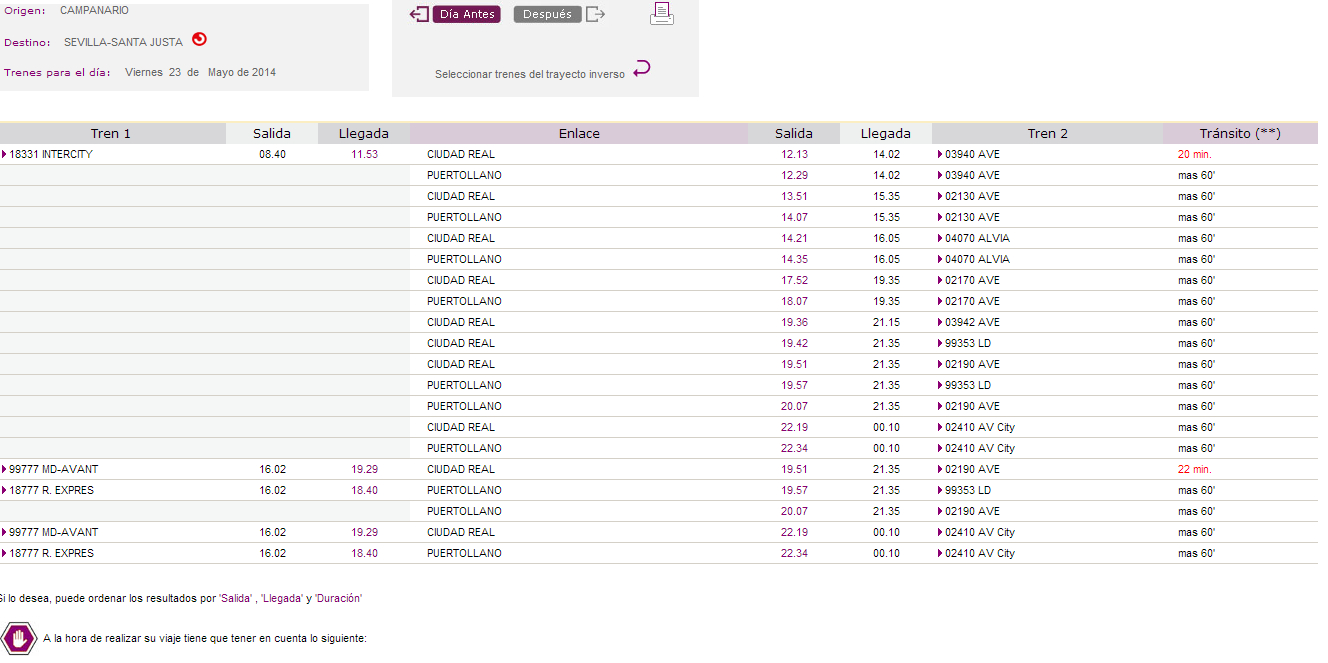The width and height of the screenshot is (1328, 663).
Task: Click the printer icon
Action: click(662, 14)
